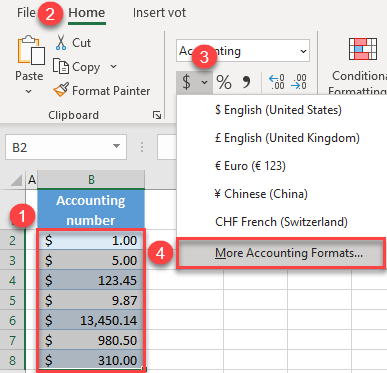Expand the Paste options arrow

(29, 91)
